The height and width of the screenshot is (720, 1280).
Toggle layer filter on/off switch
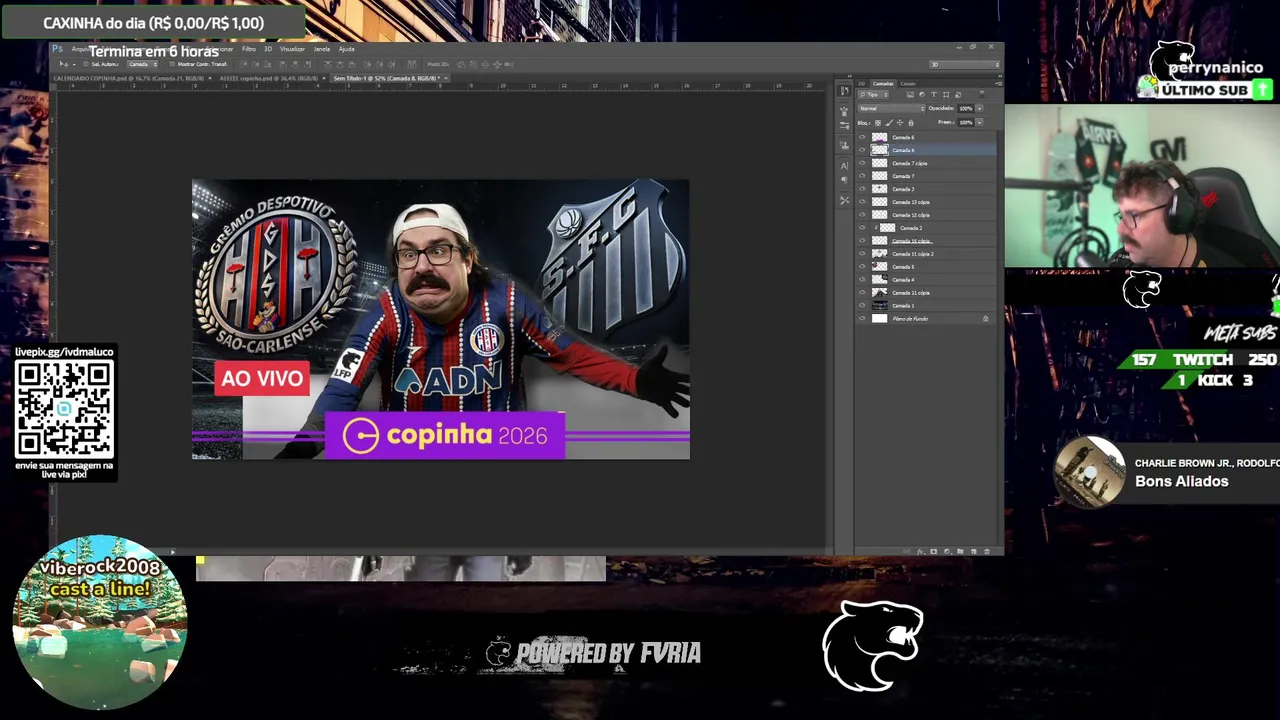pos(982,94)
